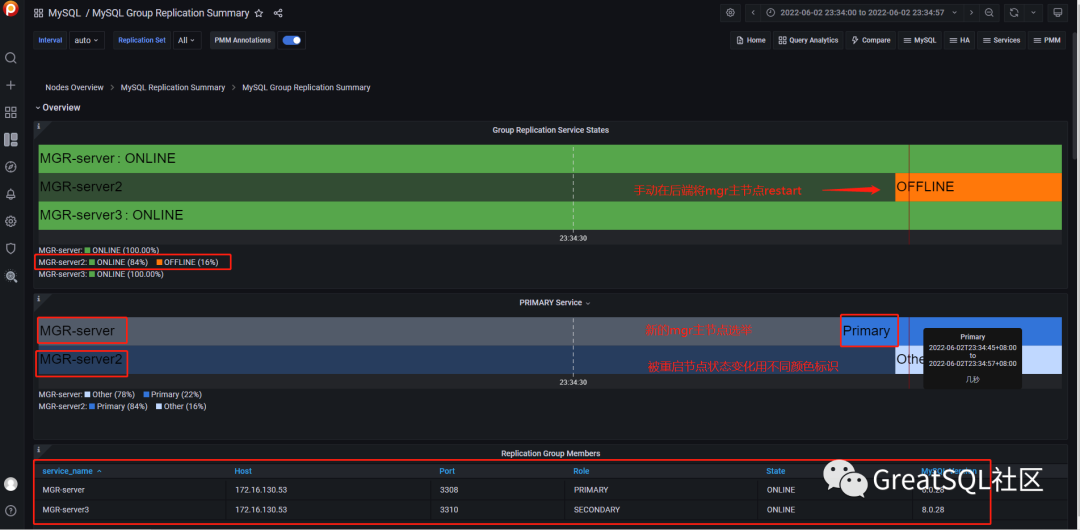Click the Replication Group Members panel title
This screenshot has height=530, width=1080.
550,453
